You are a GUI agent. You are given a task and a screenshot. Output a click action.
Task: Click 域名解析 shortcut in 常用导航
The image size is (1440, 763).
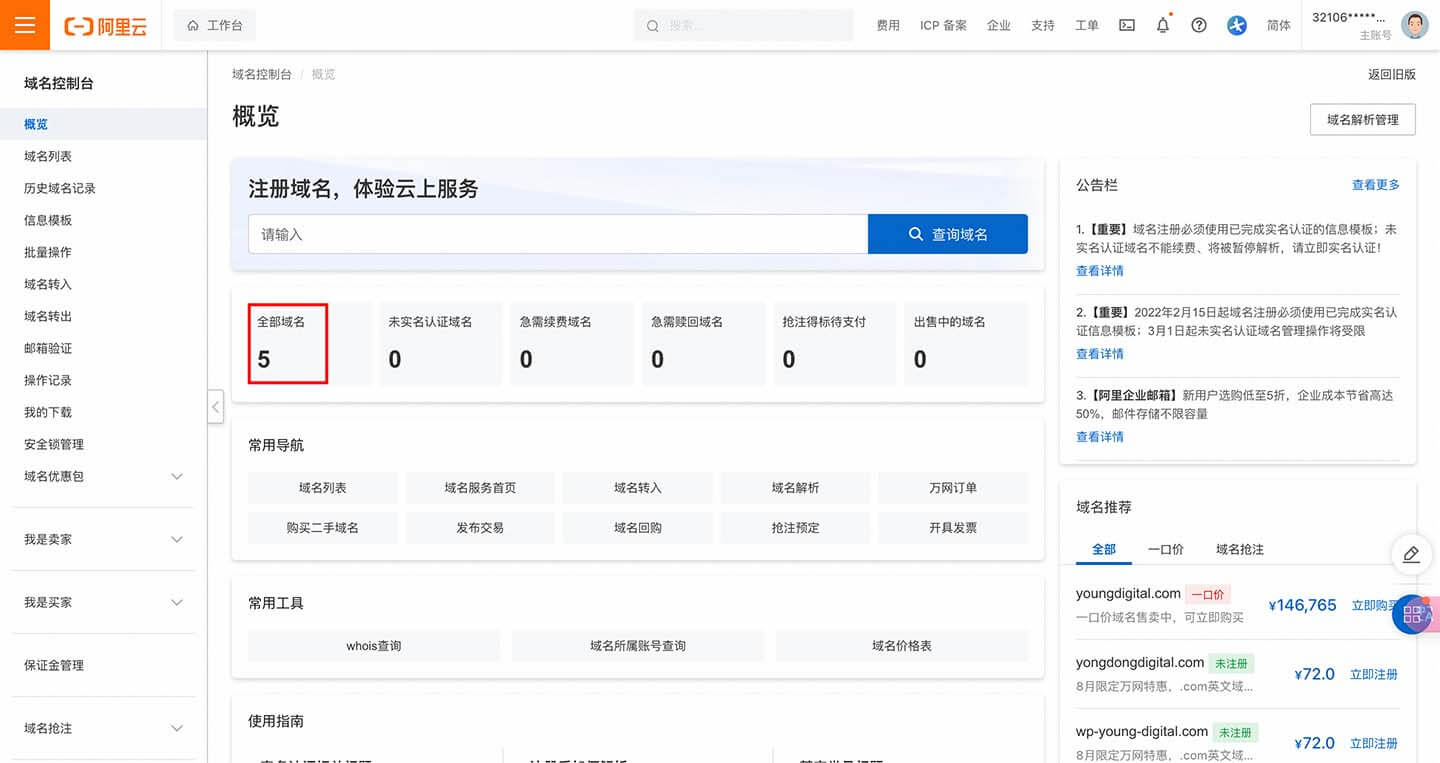795,488
